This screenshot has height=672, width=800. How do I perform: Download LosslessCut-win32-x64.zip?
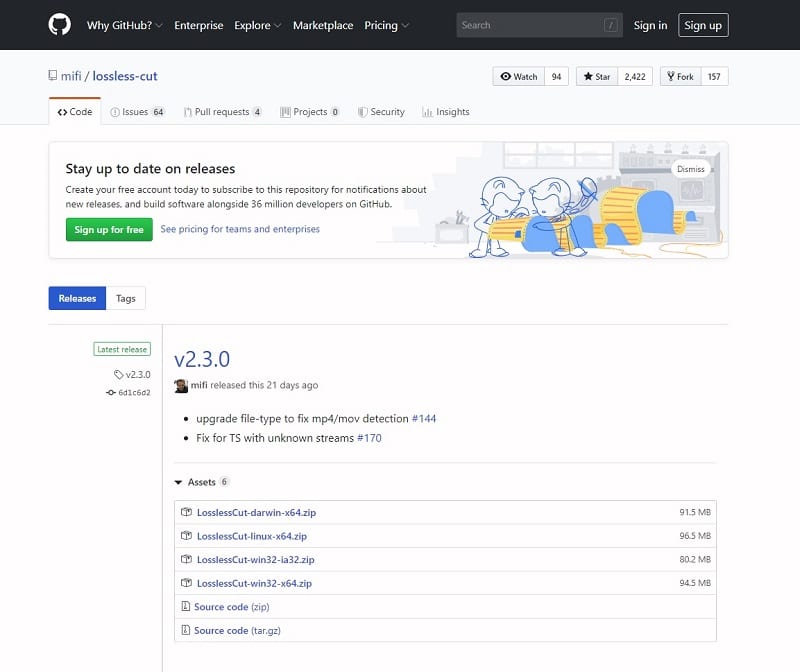pos(254,583)
